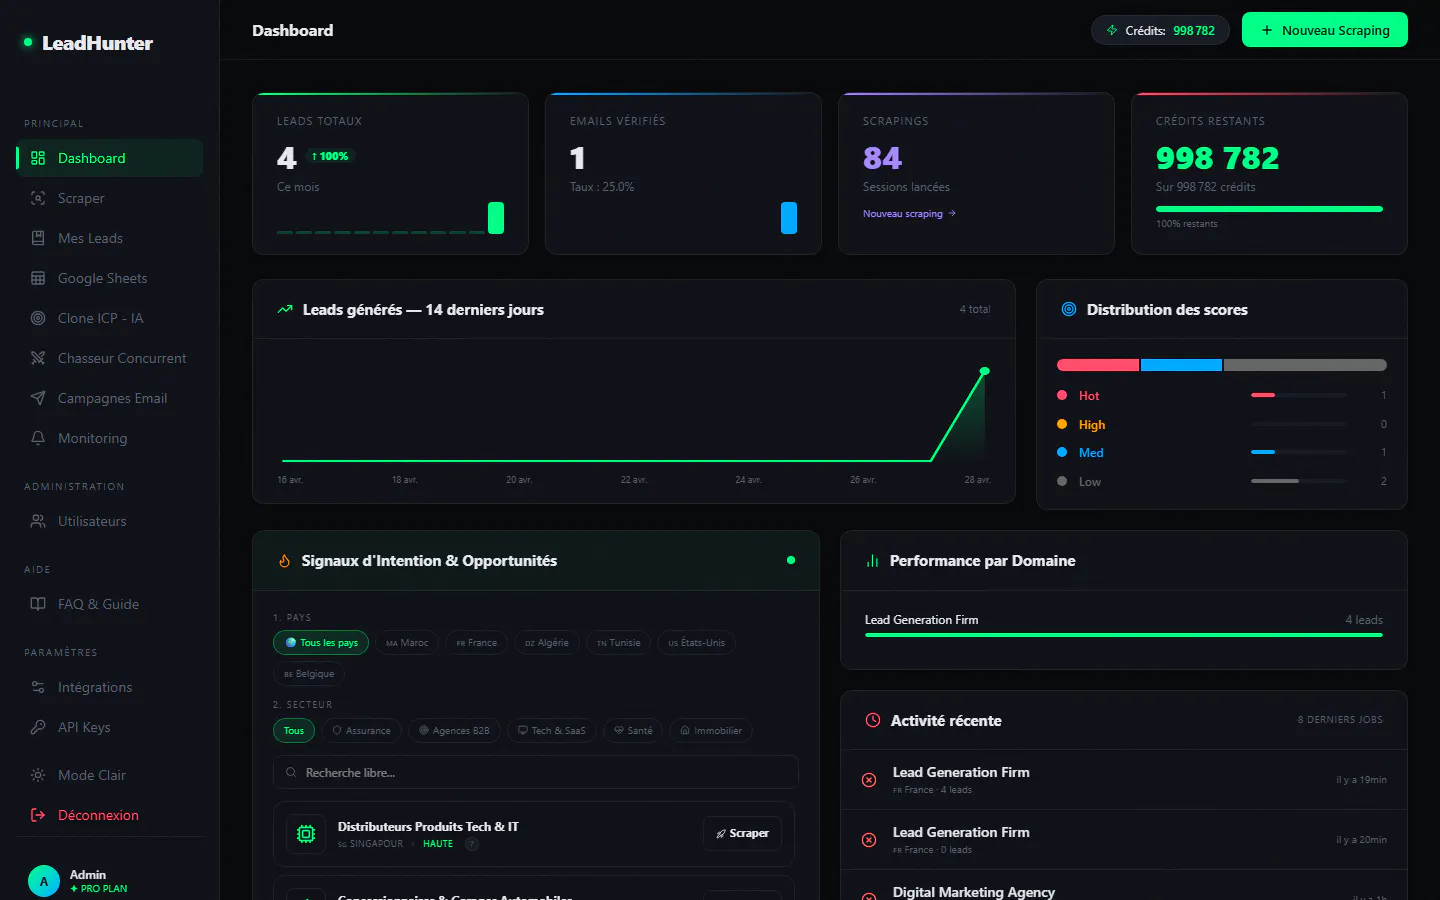
Task: Filter by Immobilier sector
Action: [711, 731]
